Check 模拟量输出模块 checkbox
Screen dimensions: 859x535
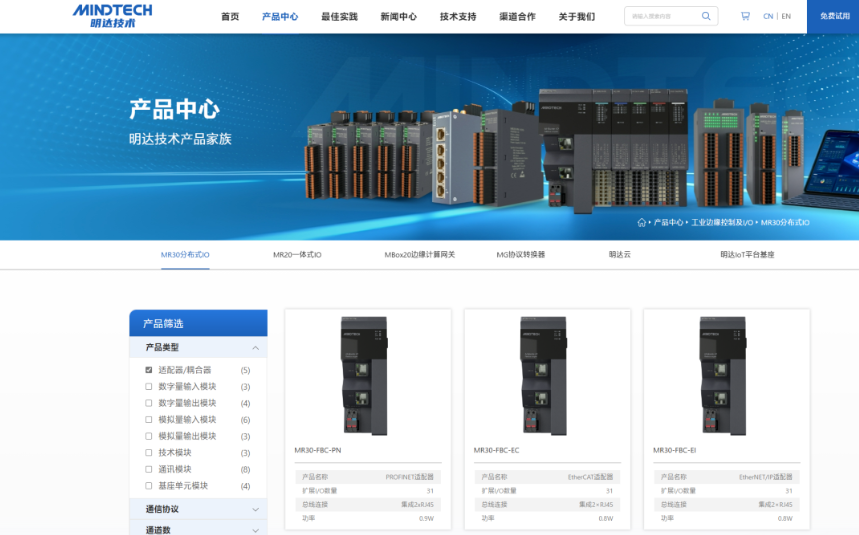(148, 436)
